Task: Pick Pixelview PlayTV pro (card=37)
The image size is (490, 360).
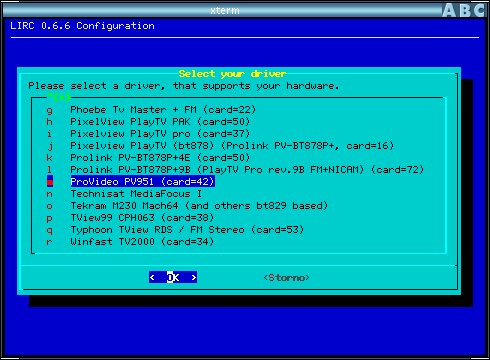Action: (x=160, y=134)
